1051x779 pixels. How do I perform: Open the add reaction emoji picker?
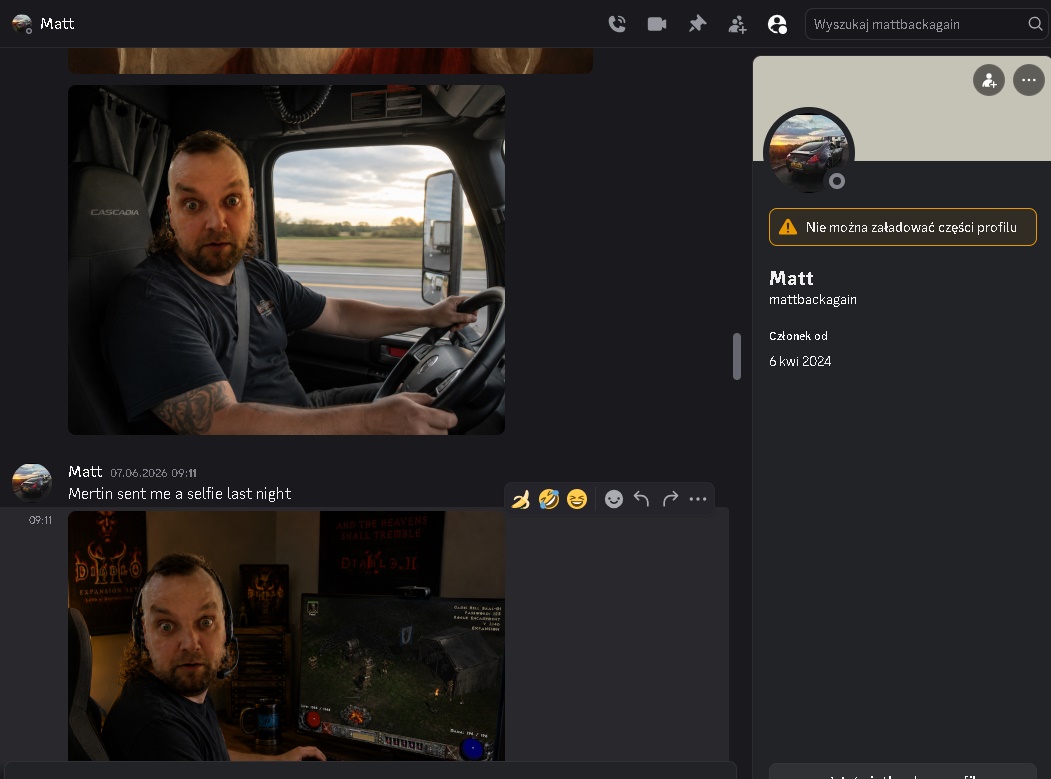[613, 499]
